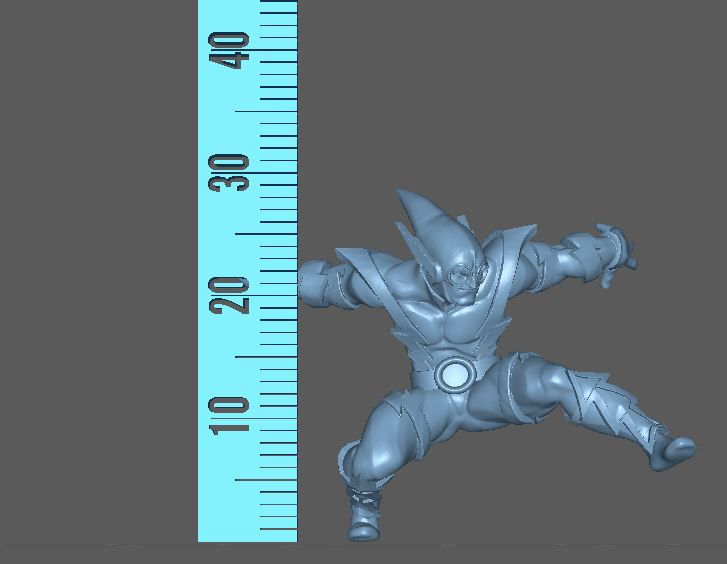Select the foot of the extended leg
The image size is (727, 564).
coord(673,452)
